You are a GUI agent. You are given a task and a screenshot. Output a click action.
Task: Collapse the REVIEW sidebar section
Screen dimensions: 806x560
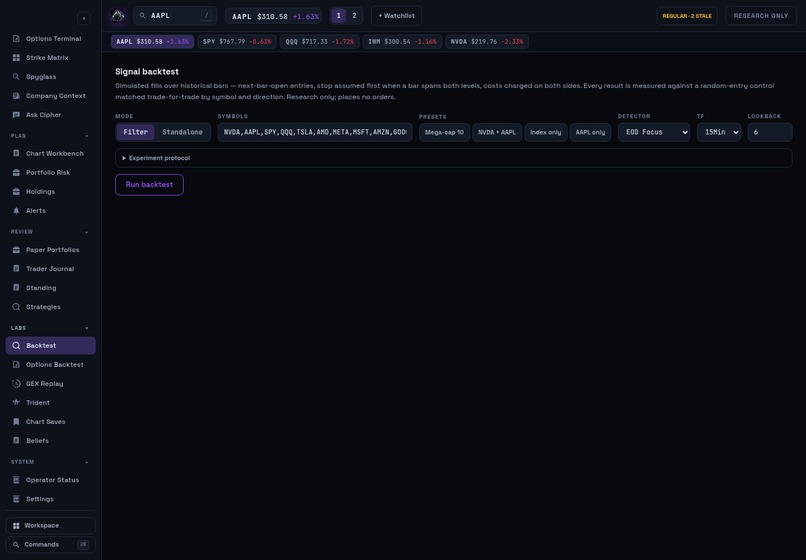click(86, 232)
